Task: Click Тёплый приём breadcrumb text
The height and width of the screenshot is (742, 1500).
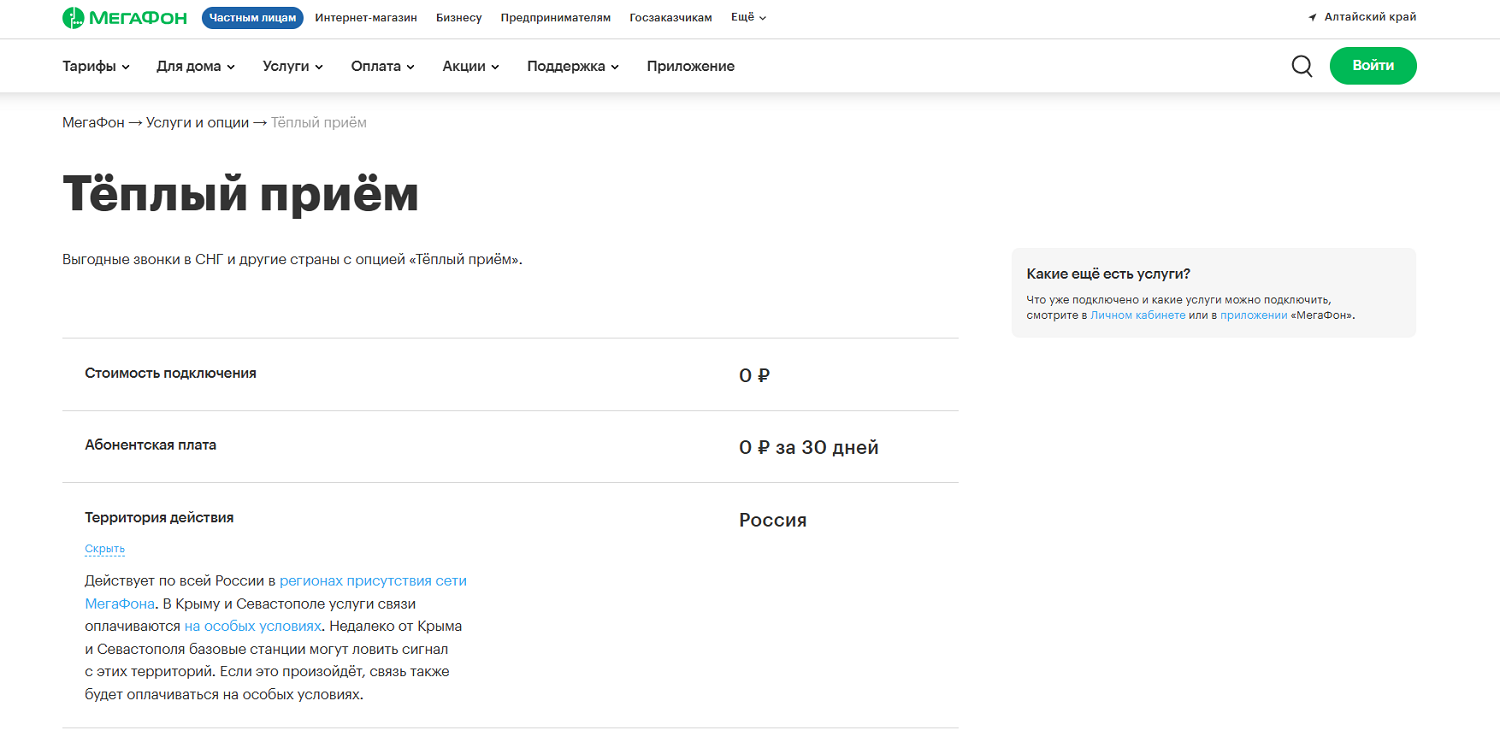Action: pos(319,122)
